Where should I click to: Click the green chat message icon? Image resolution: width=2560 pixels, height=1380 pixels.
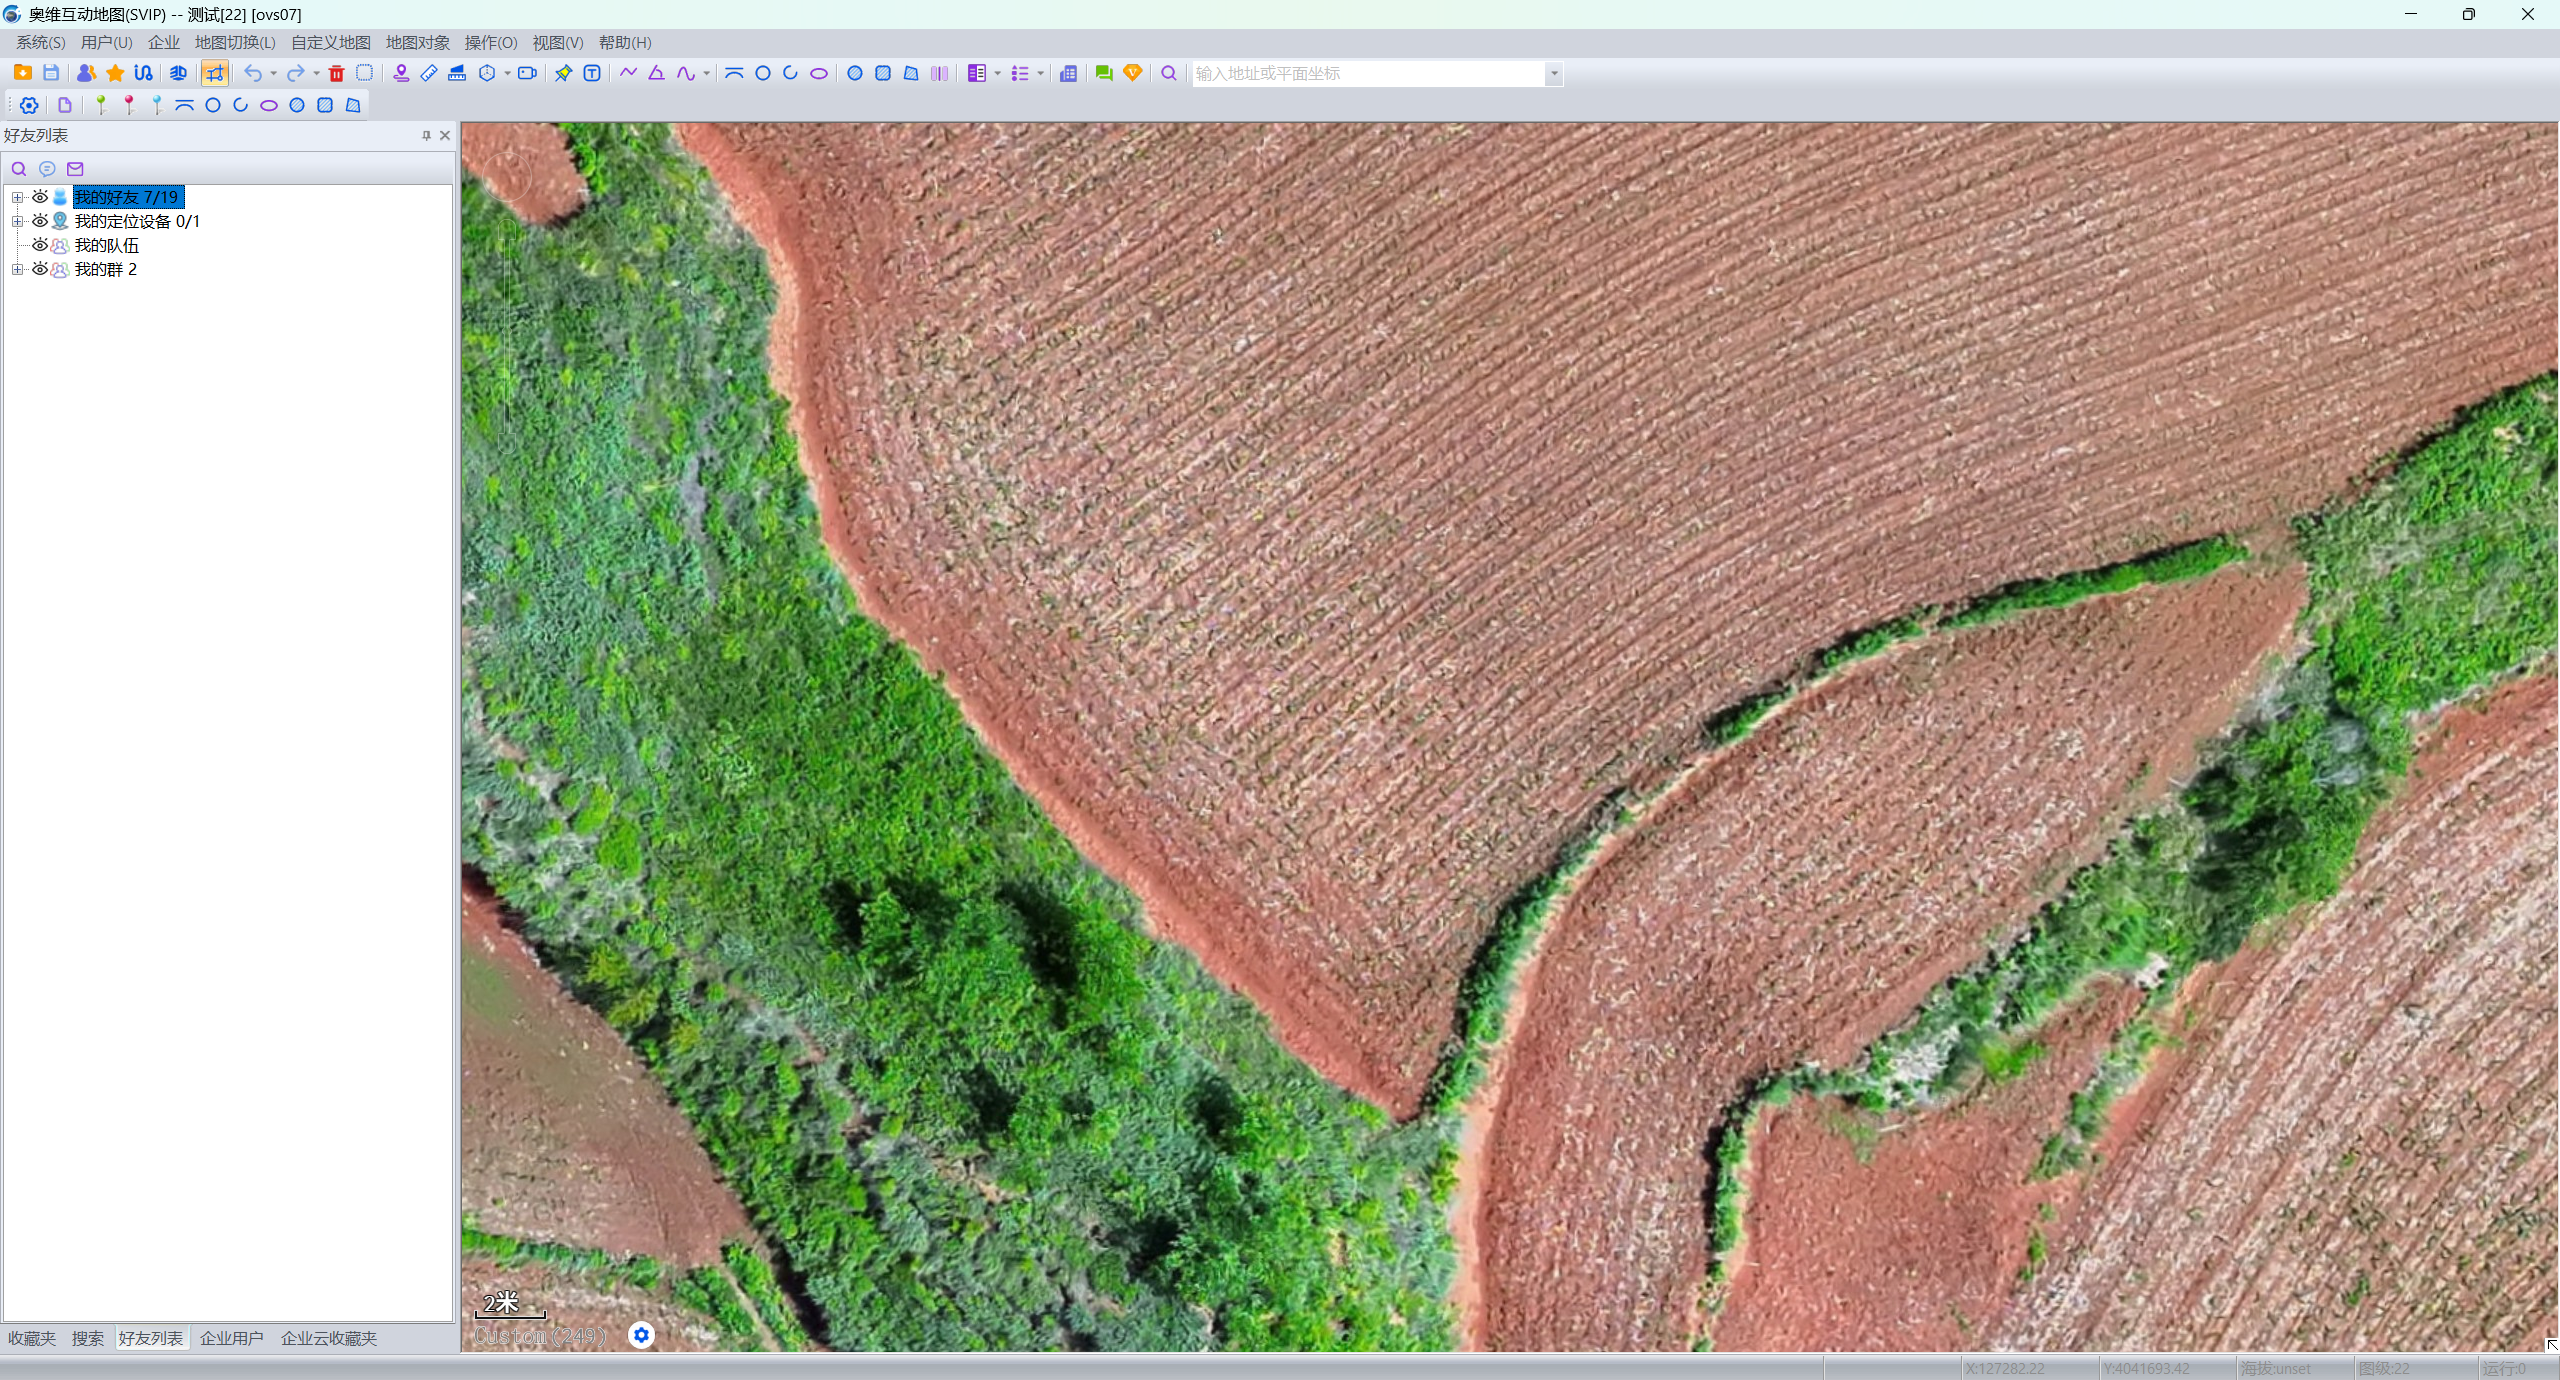point(1104,73)
